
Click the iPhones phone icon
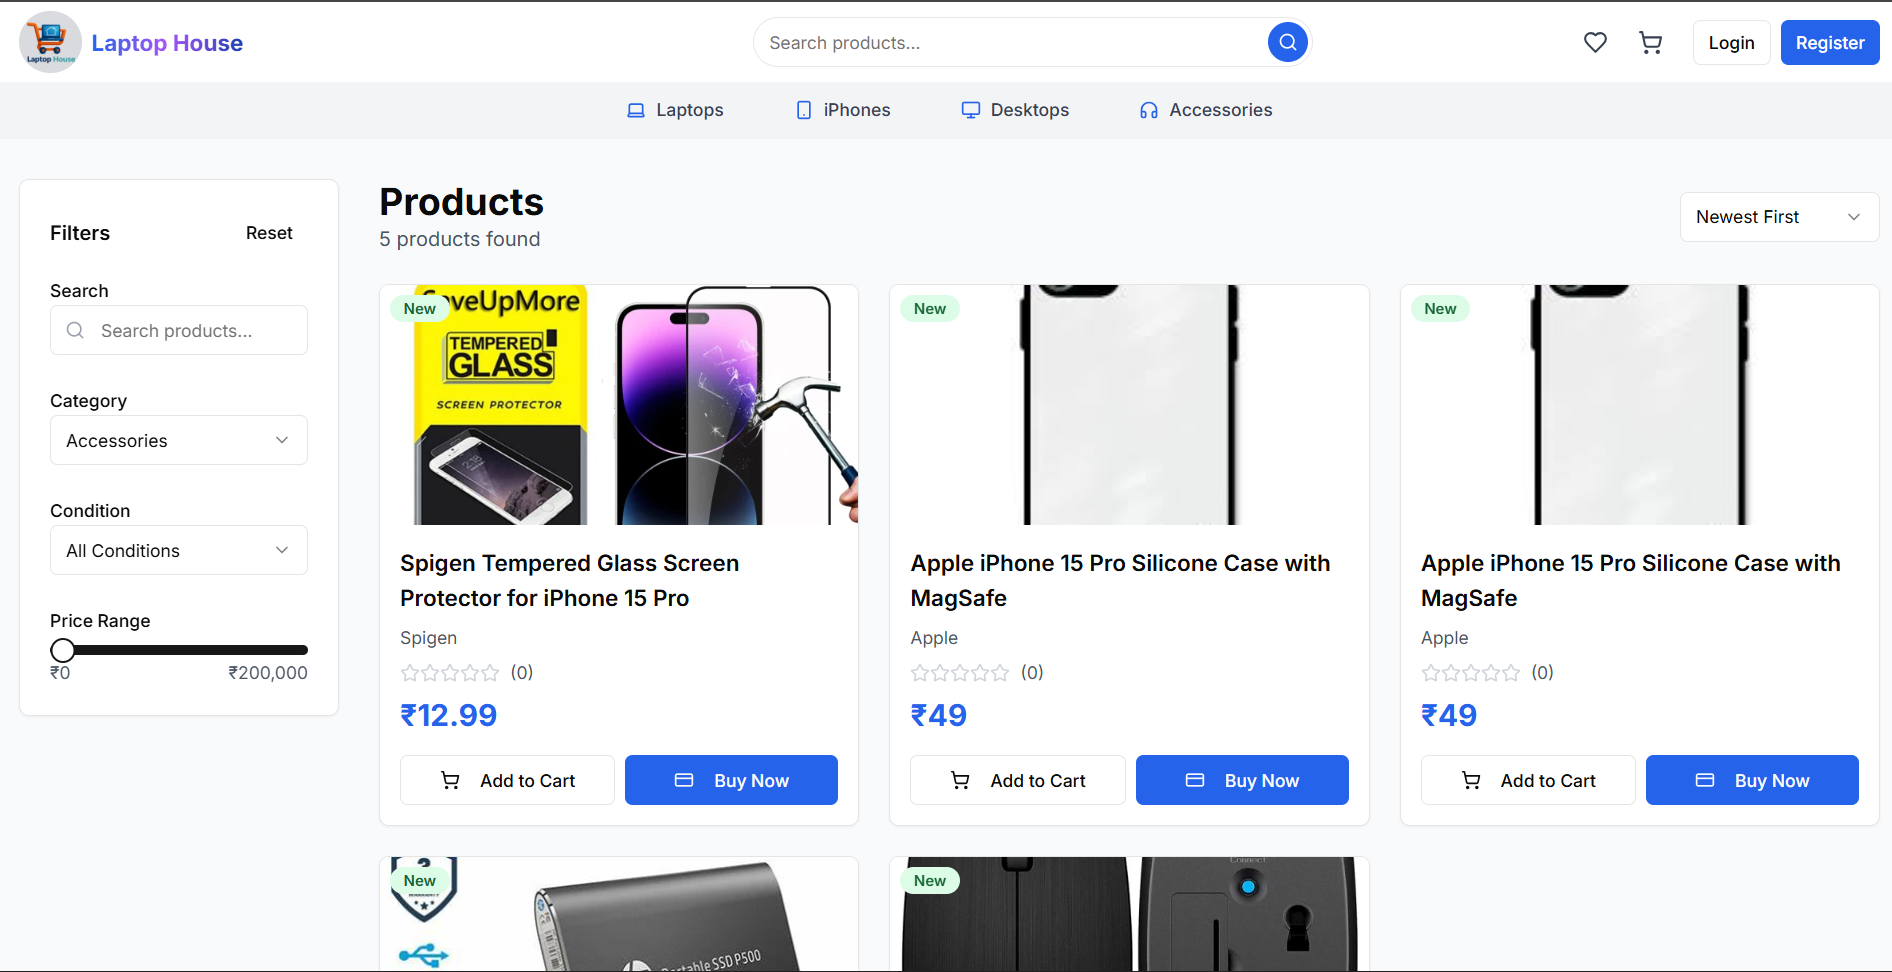click(x=803, y=110)
